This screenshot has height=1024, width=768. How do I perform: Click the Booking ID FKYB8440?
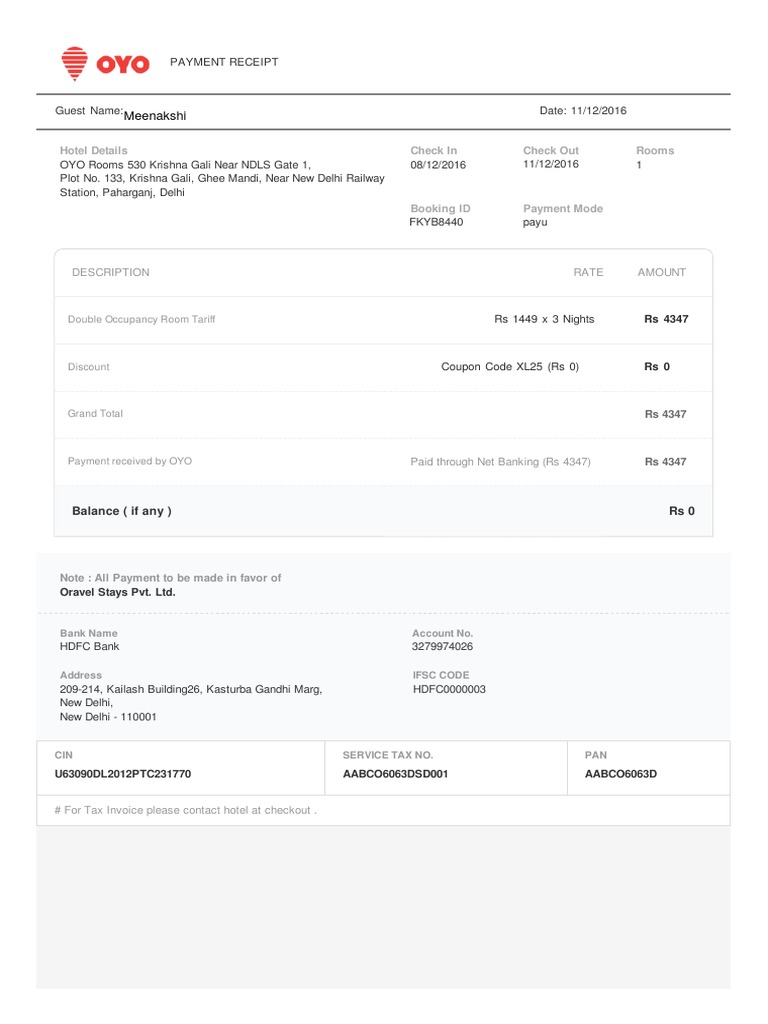(x=436, y=222)
